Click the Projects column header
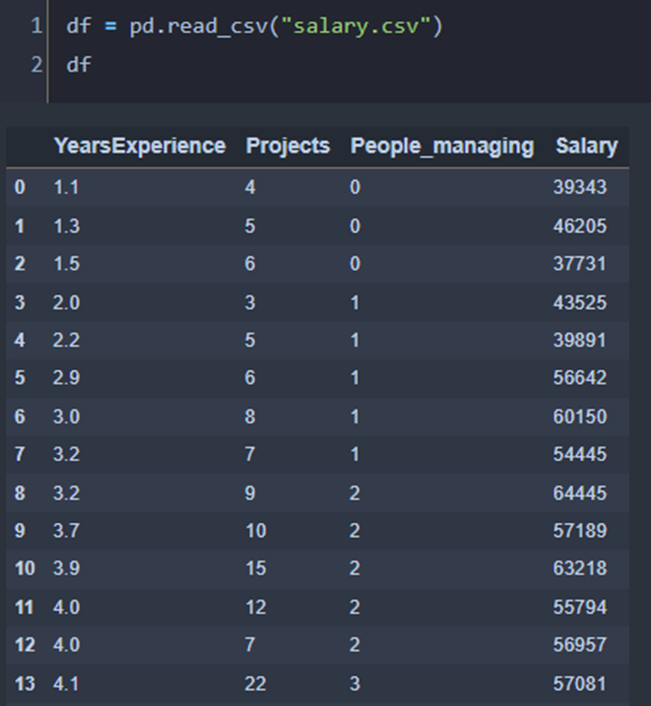Image resolution: width=651 pixels, height=706 pixels. (287, 146)
